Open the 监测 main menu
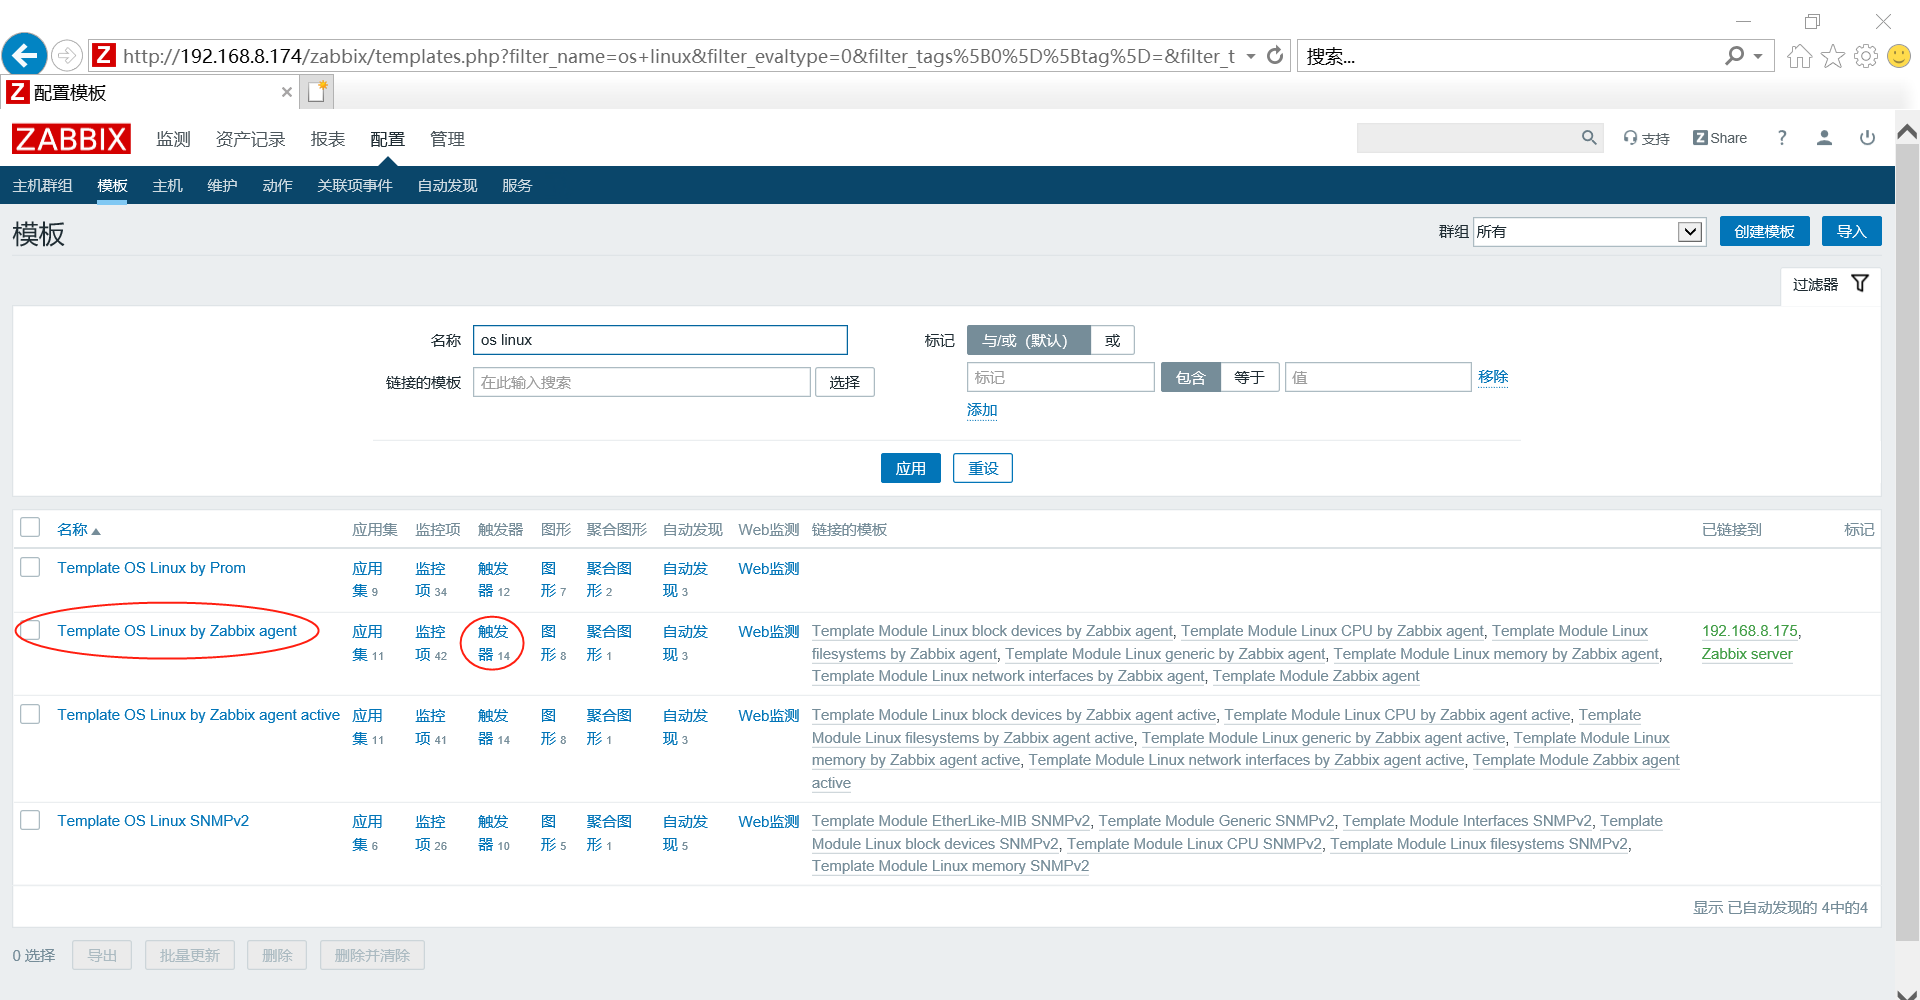This screenshot has height=1000, width=1920. pyautogui.click(x=173, y=139)
